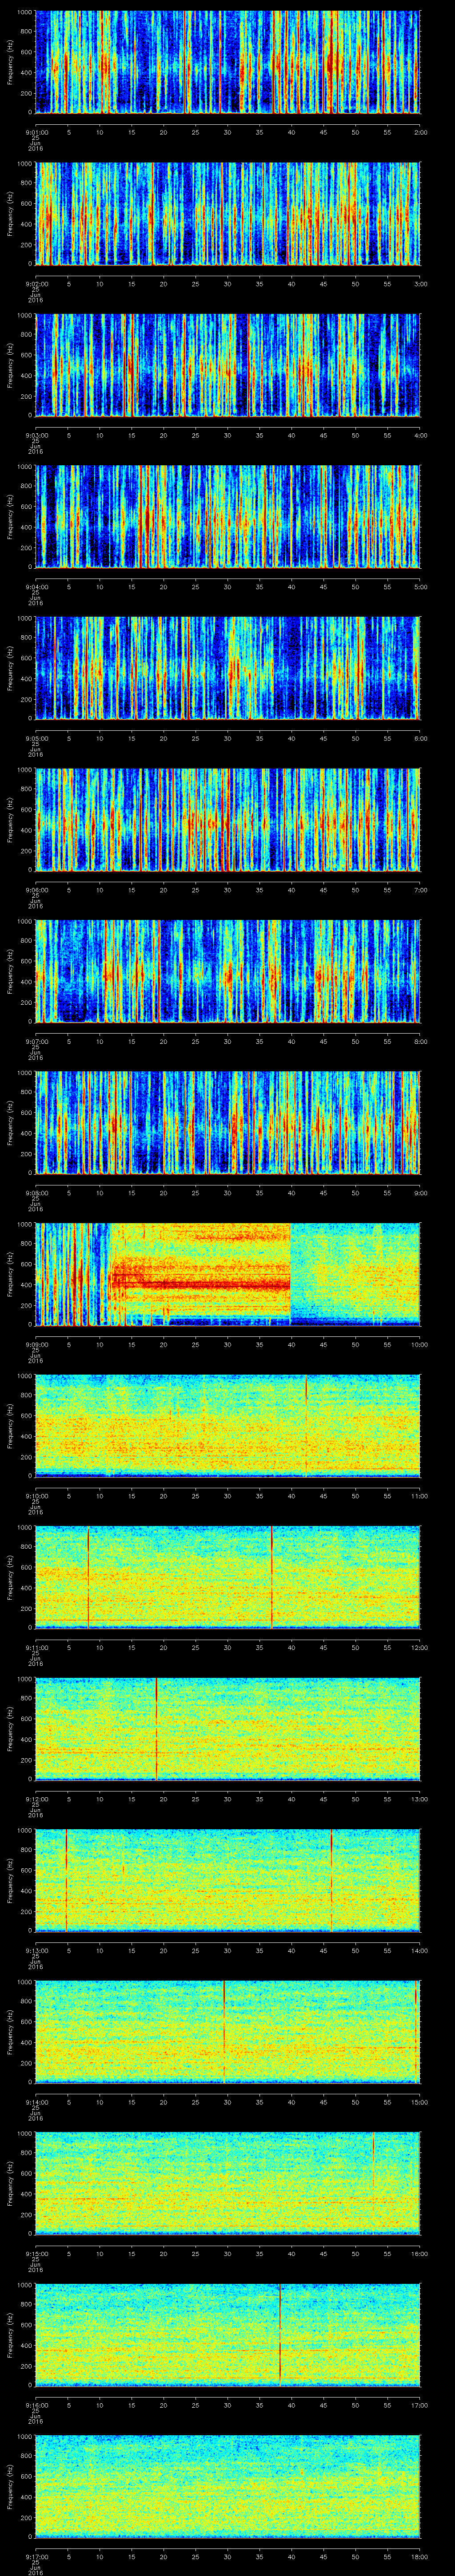The image size is (455, 2576).
Task: Select the red spike near 37 seconds in 9:11:00 panel
Action: coord(272,1577)
